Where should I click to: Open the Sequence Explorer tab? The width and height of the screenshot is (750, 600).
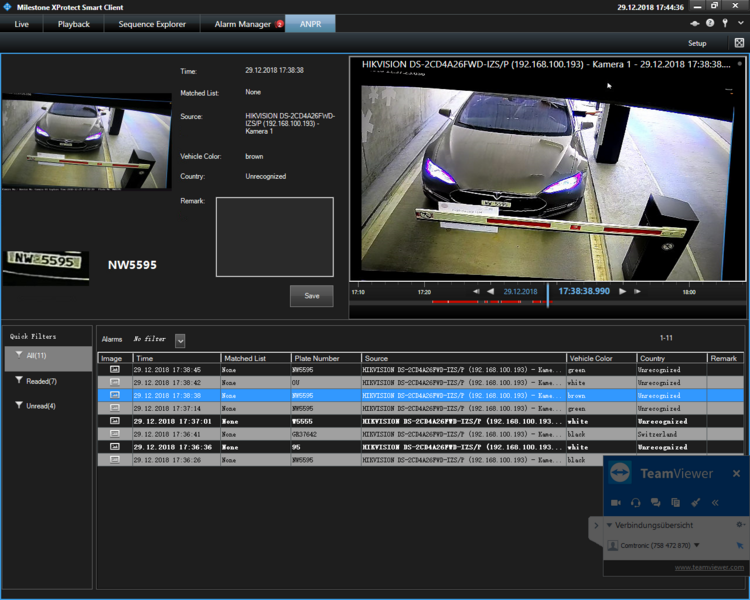point(152,24)
